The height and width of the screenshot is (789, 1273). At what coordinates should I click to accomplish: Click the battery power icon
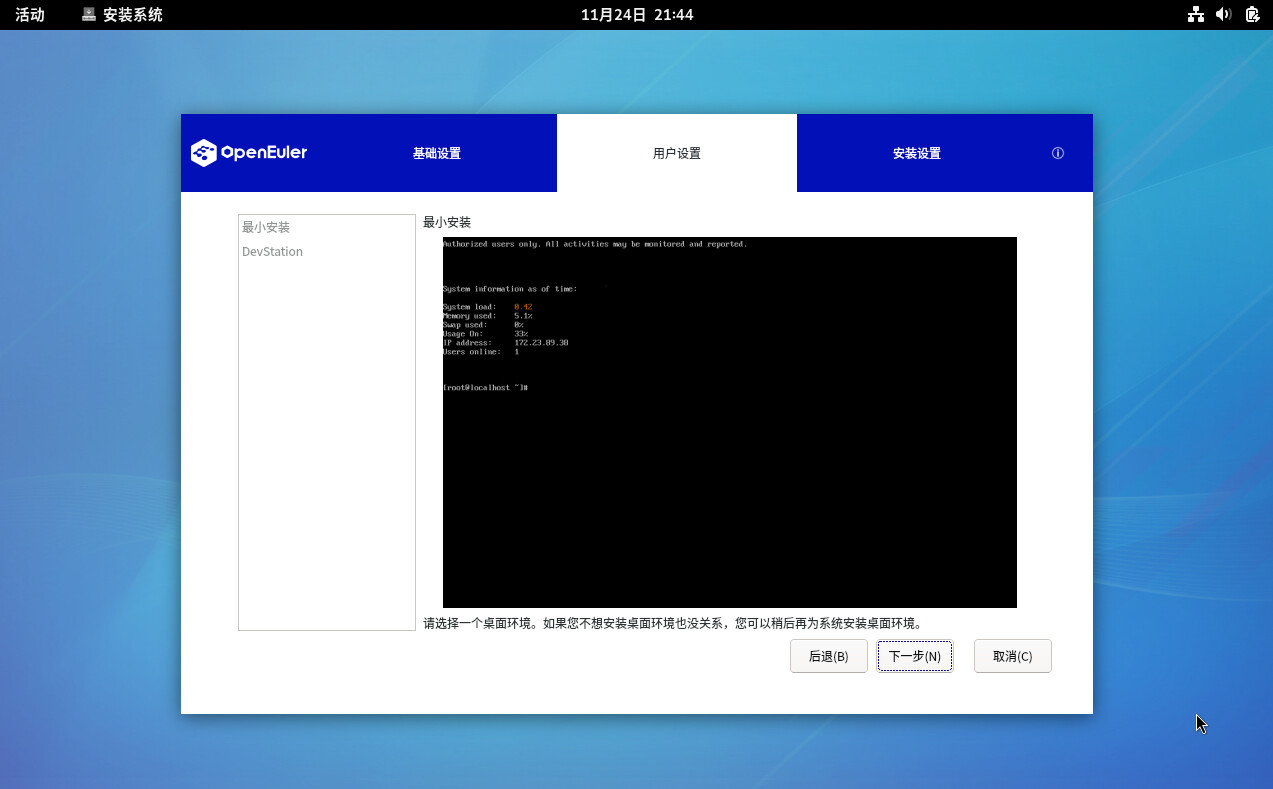(x=1252, y=14)
